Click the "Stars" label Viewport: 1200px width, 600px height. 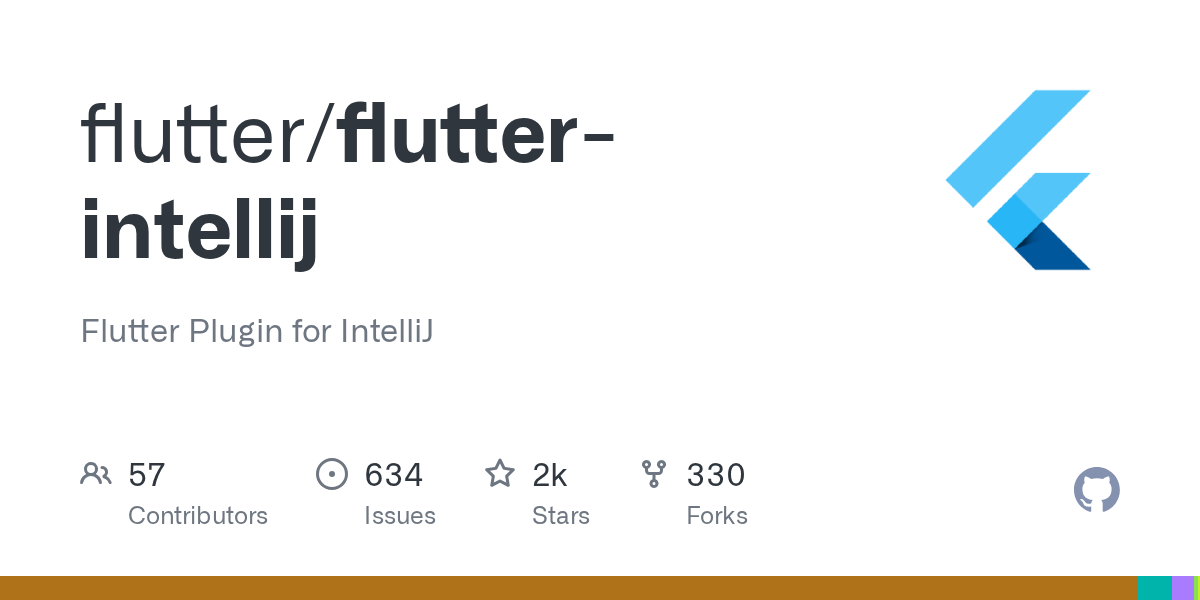[561, 516]
